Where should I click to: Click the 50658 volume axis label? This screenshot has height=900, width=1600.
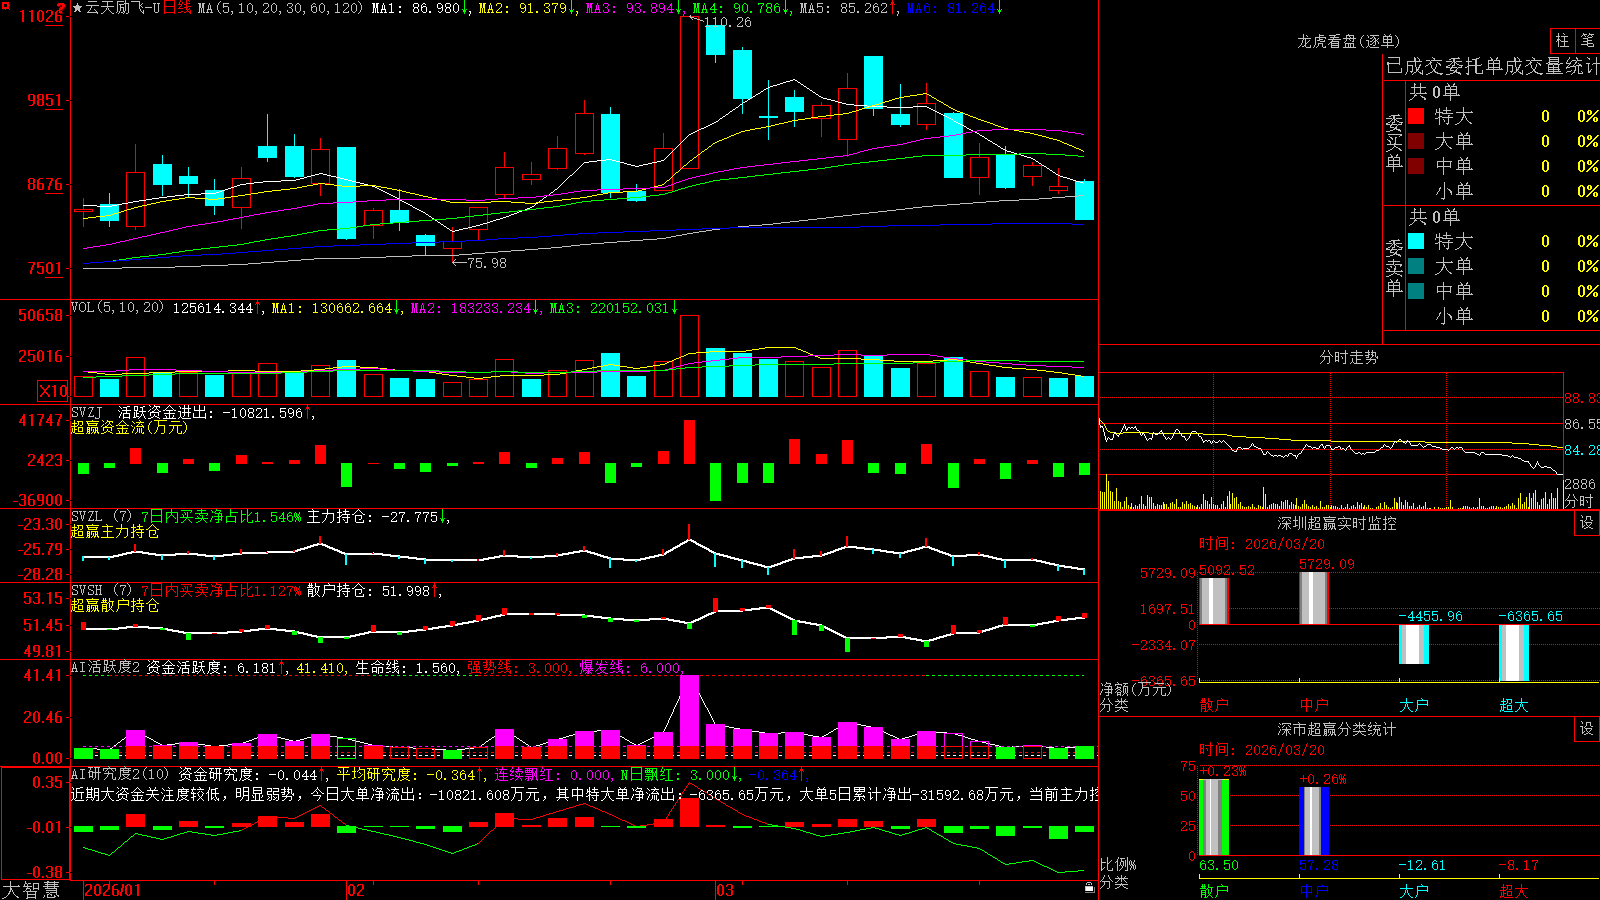tap(41, 315)
